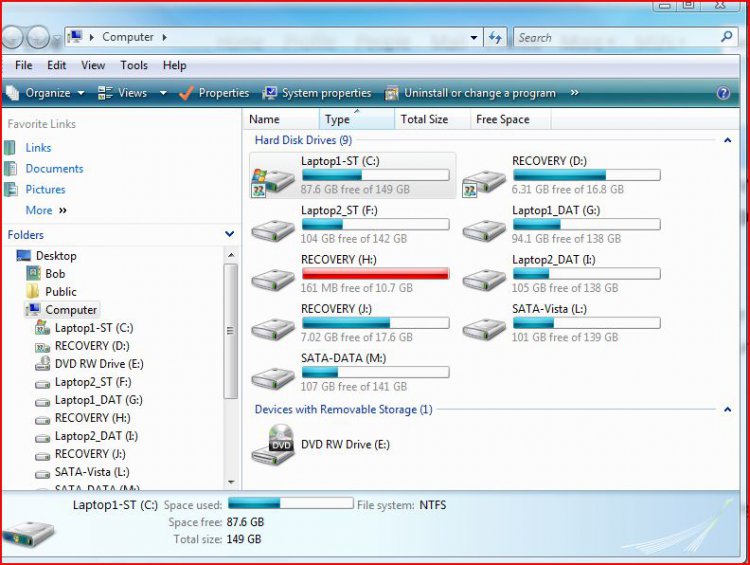Sort by the Free Space column
The image size is (750, 565).
(x=510, y=119)
